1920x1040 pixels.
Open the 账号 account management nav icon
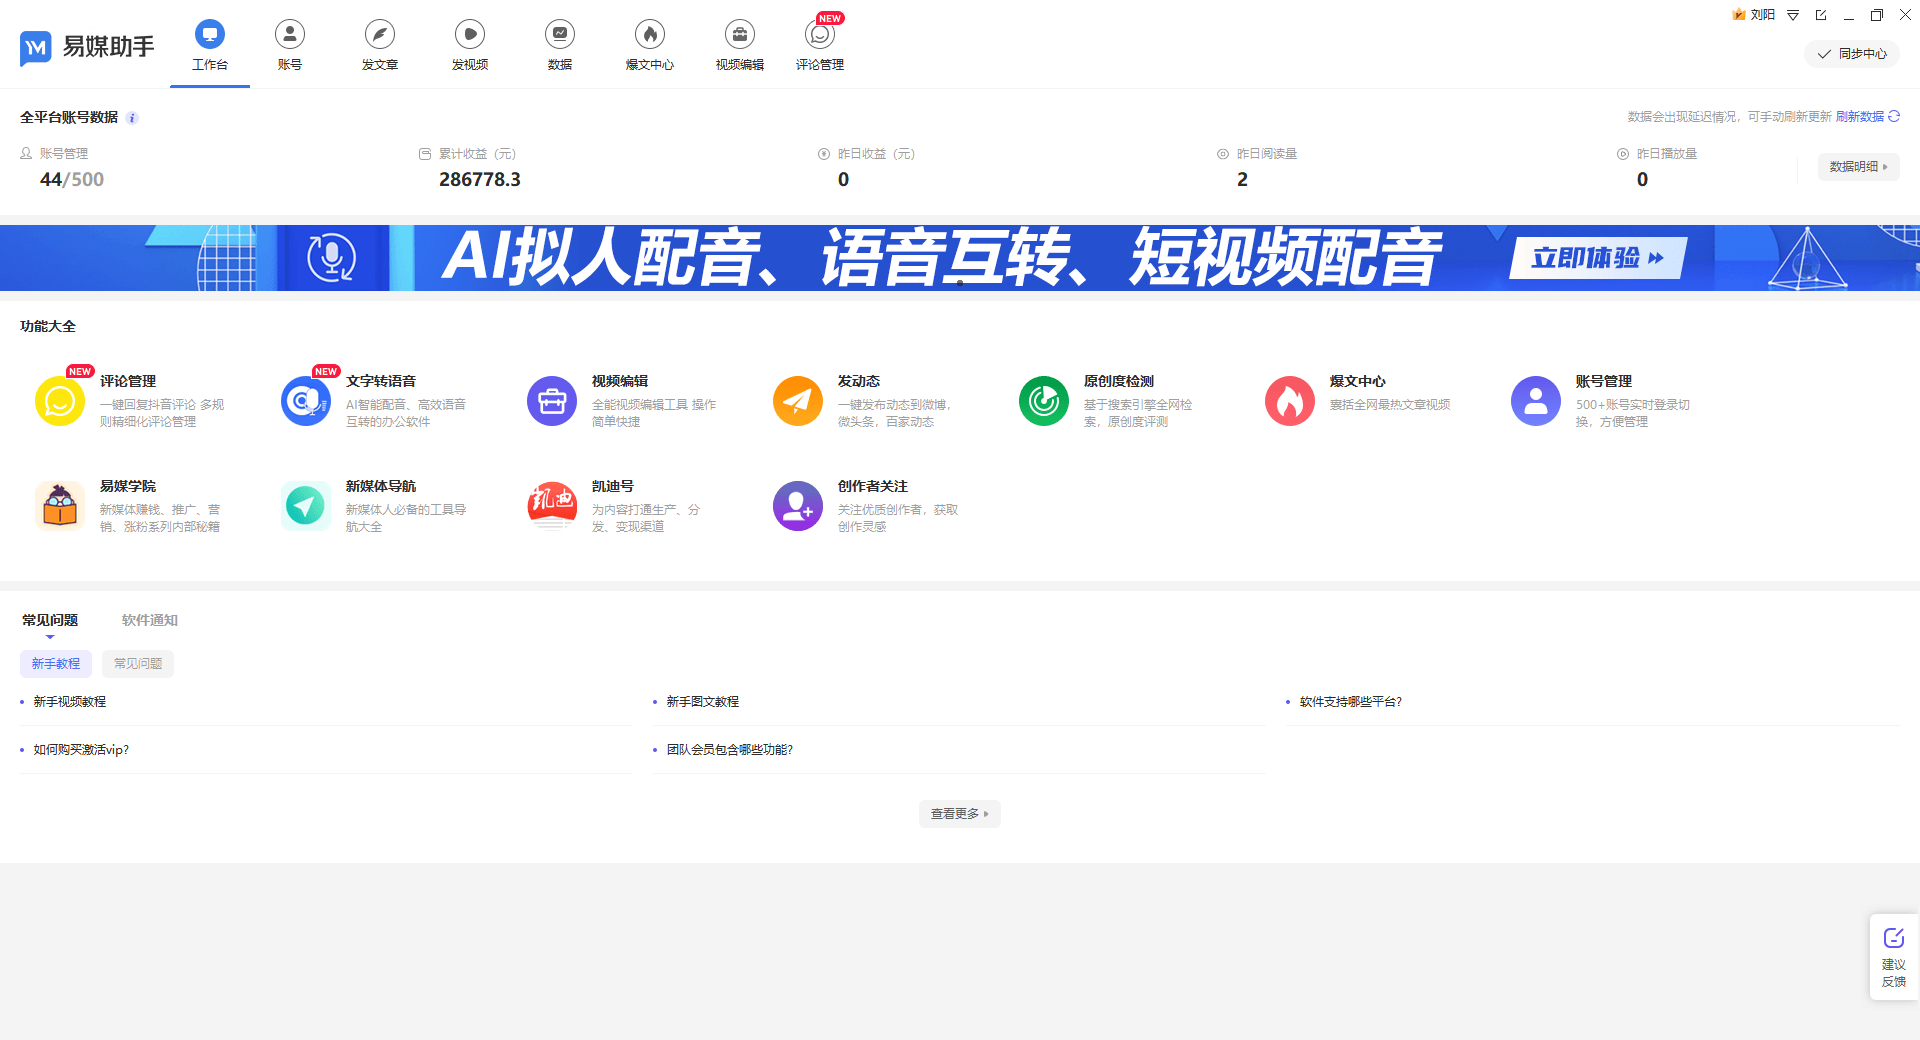coord(289,44)
